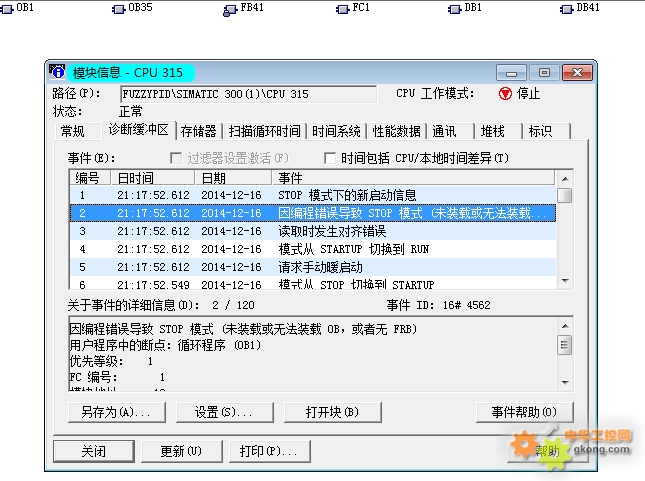Screen dimensions: 645x481
Task: Click the 日时间 column header
Action: pos(152,178)
